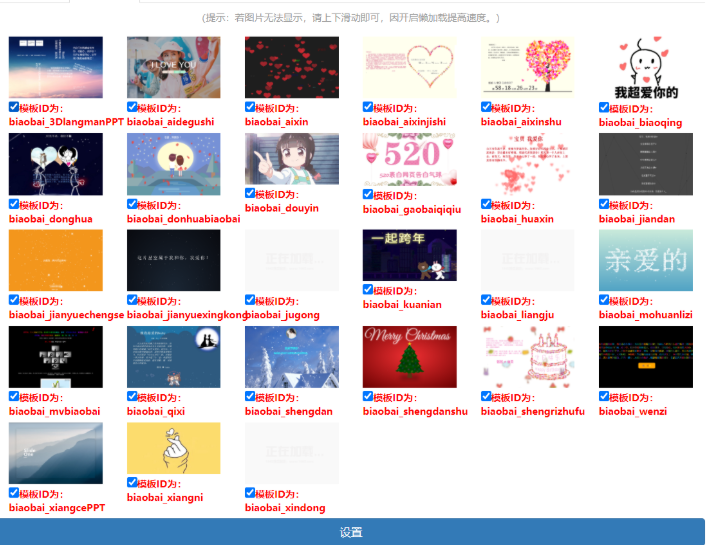This screenshot has width=706, height=545.
Task: Click the blue 设置 button
Action: pyautogui.click(x=352, y=532)
